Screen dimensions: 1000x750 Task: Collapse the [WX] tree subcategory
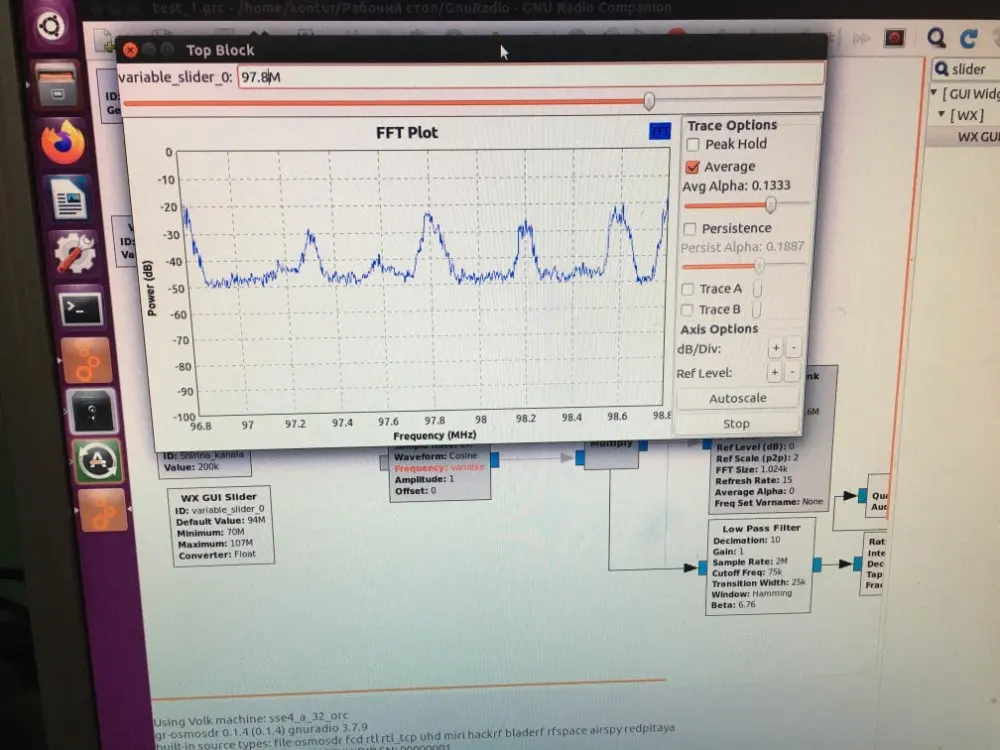pos(941,114)
